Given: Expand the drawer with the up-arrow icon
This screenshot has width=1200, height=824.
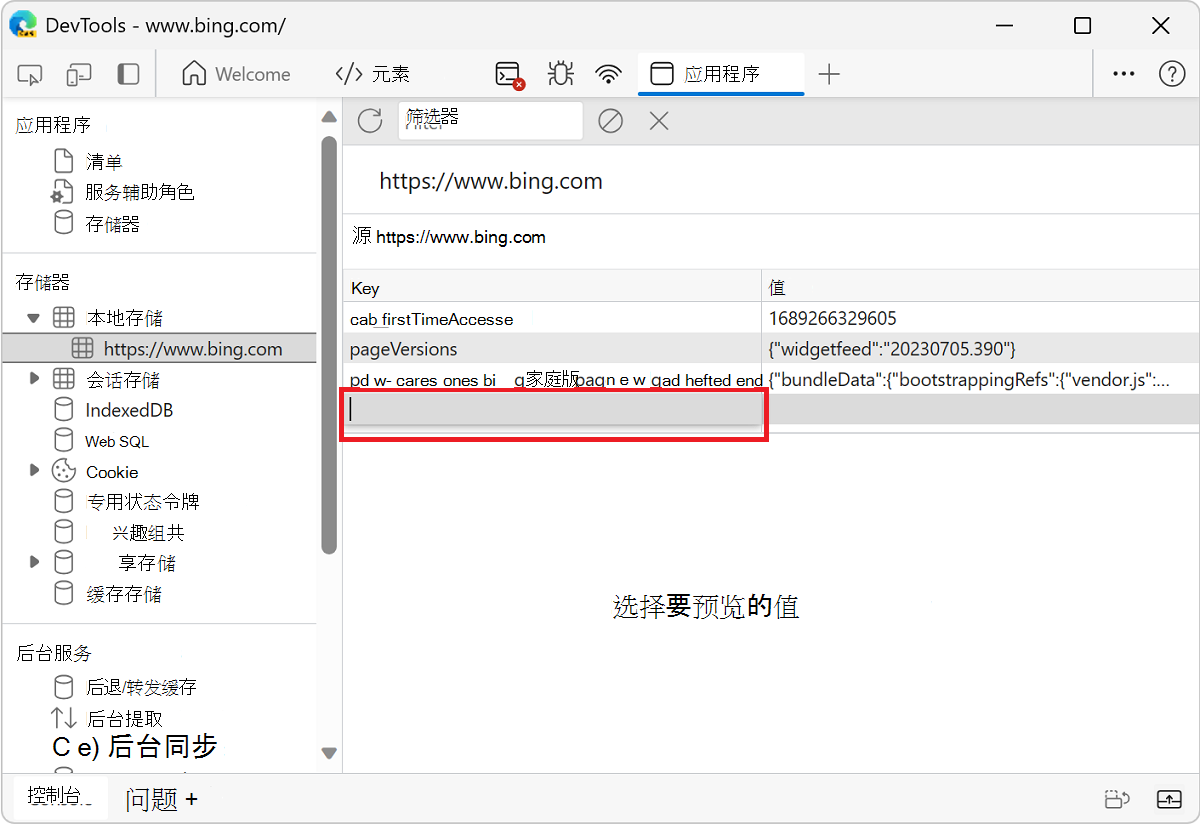Looking at the screenshot, I should 1169,799.
